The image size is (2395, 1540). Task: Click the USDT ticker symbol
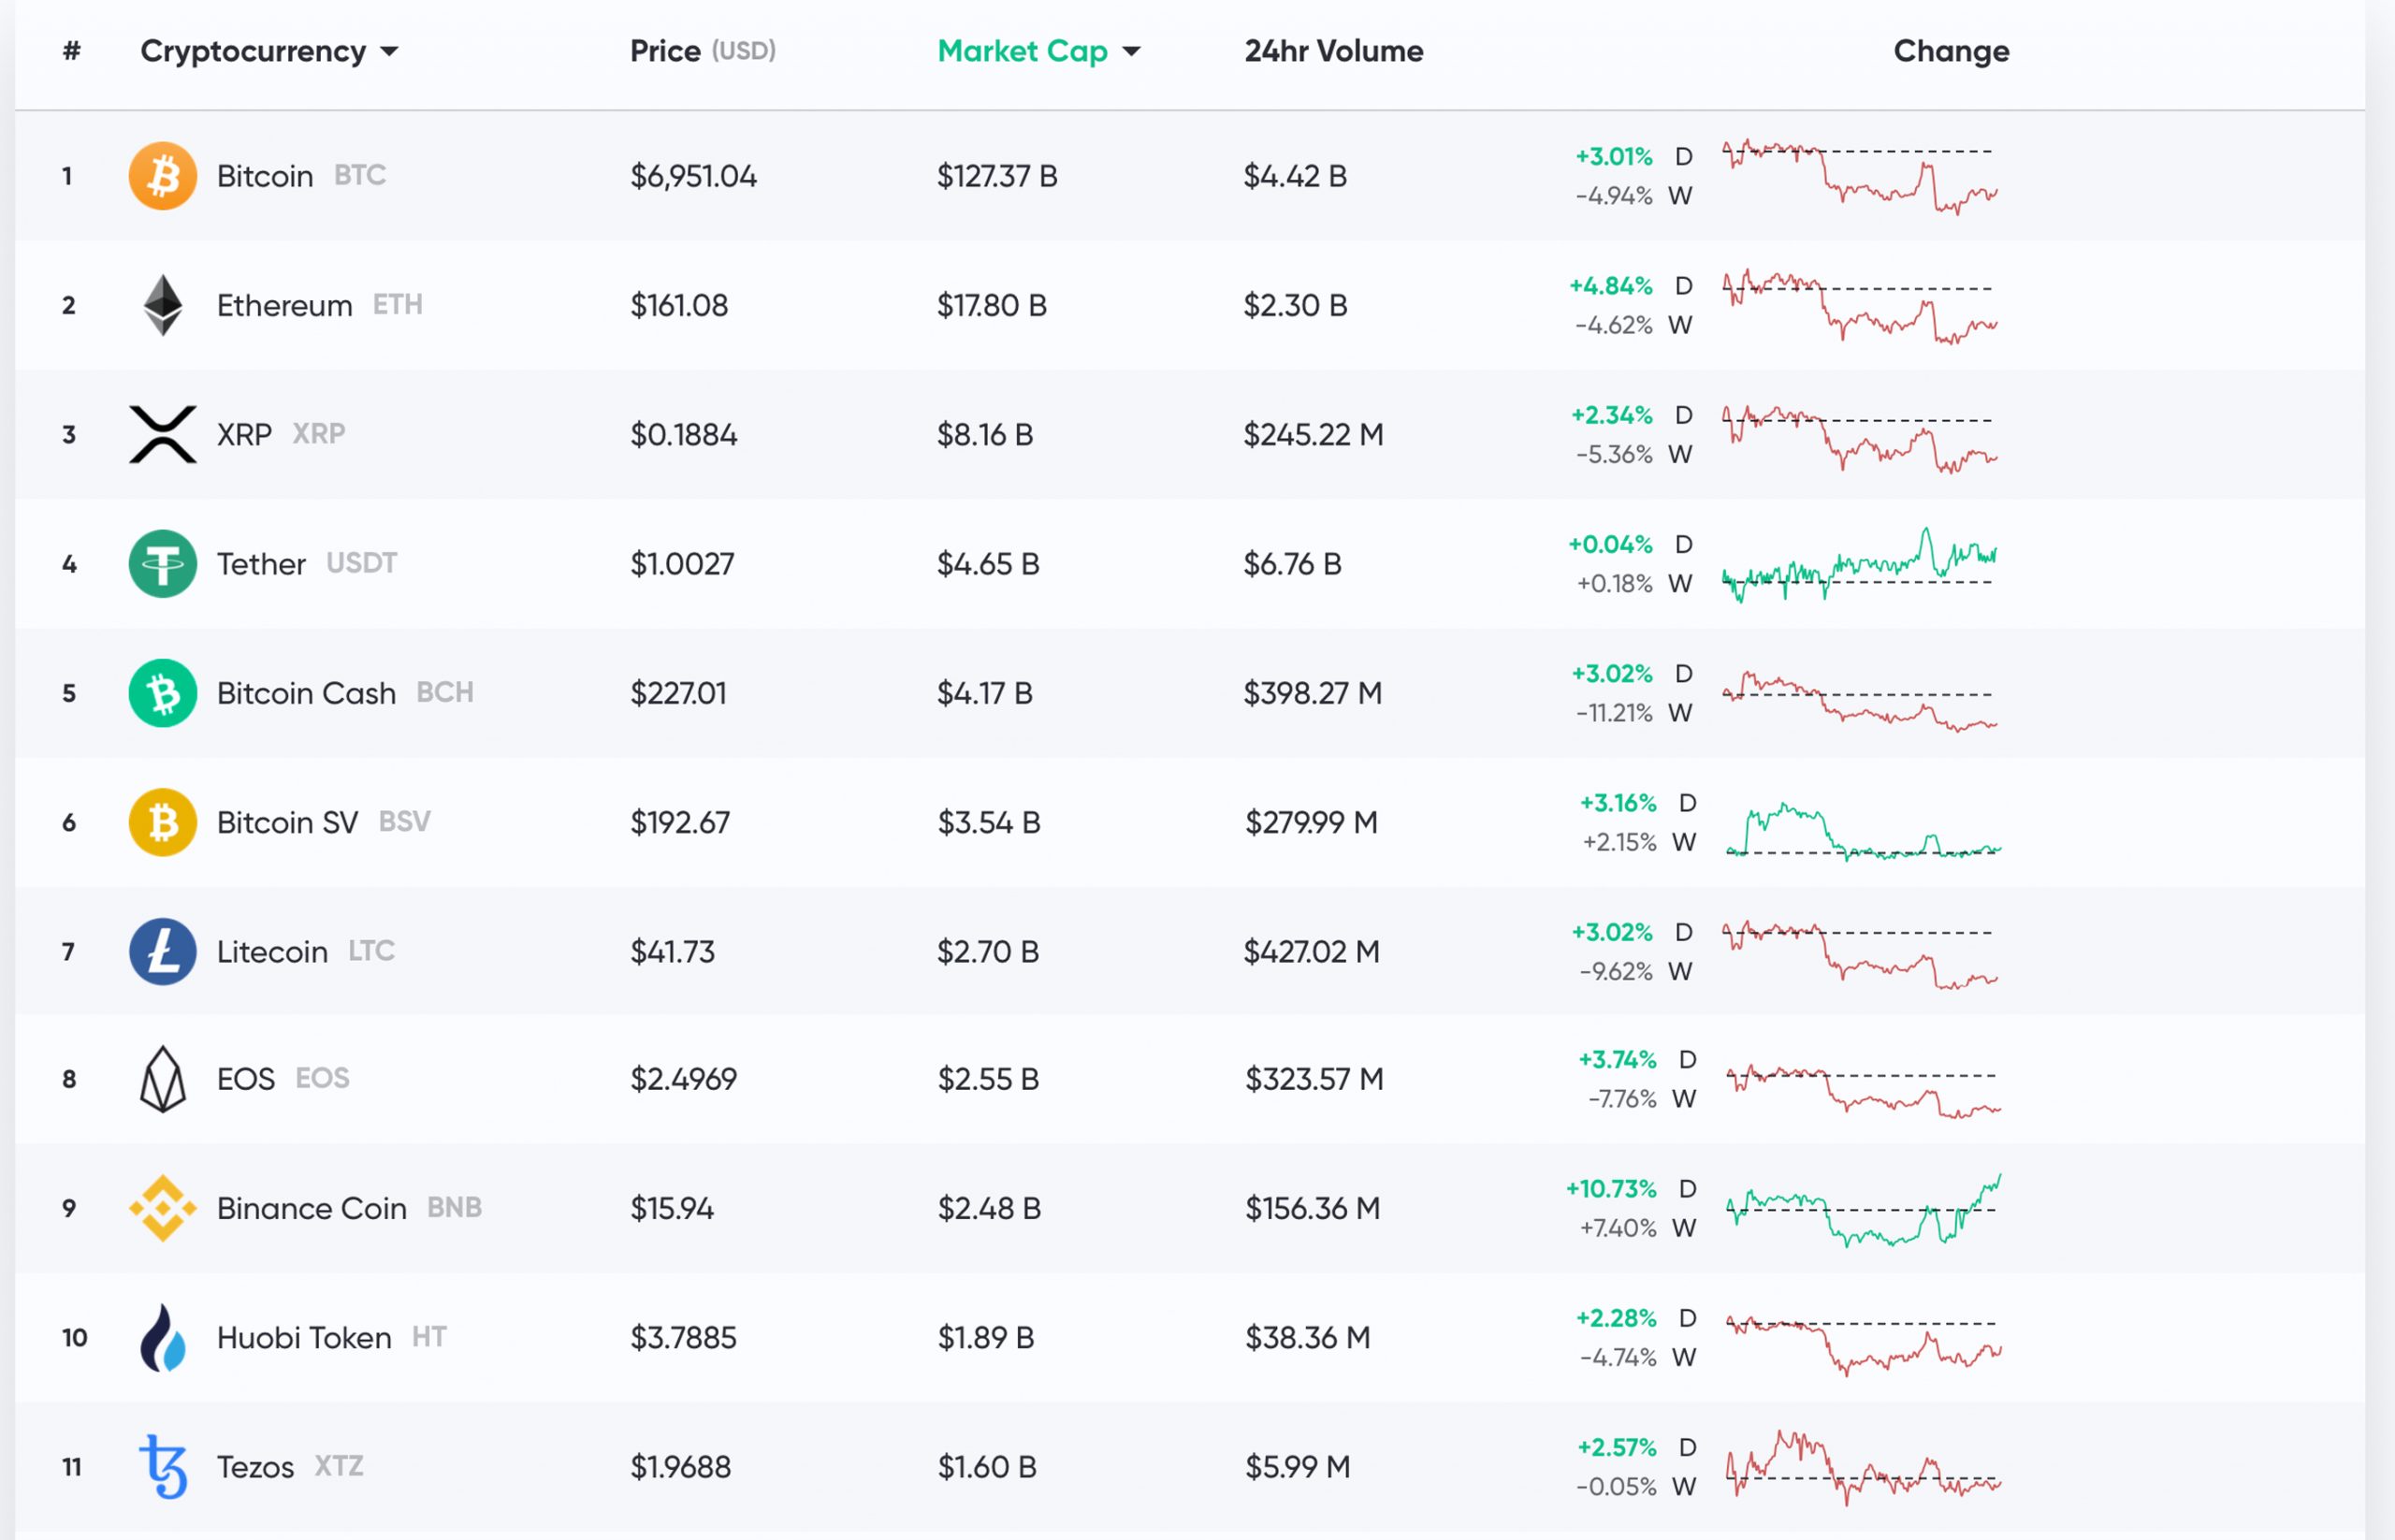[362, 563]
